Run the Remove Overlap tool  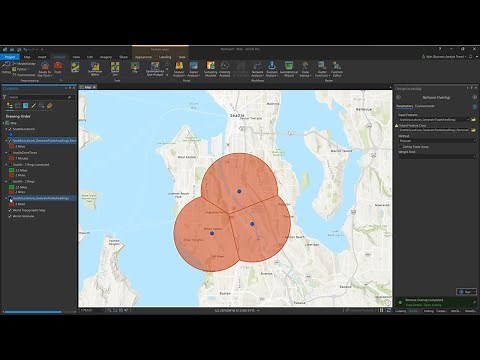pyautogui.click(x=466, y=292)
